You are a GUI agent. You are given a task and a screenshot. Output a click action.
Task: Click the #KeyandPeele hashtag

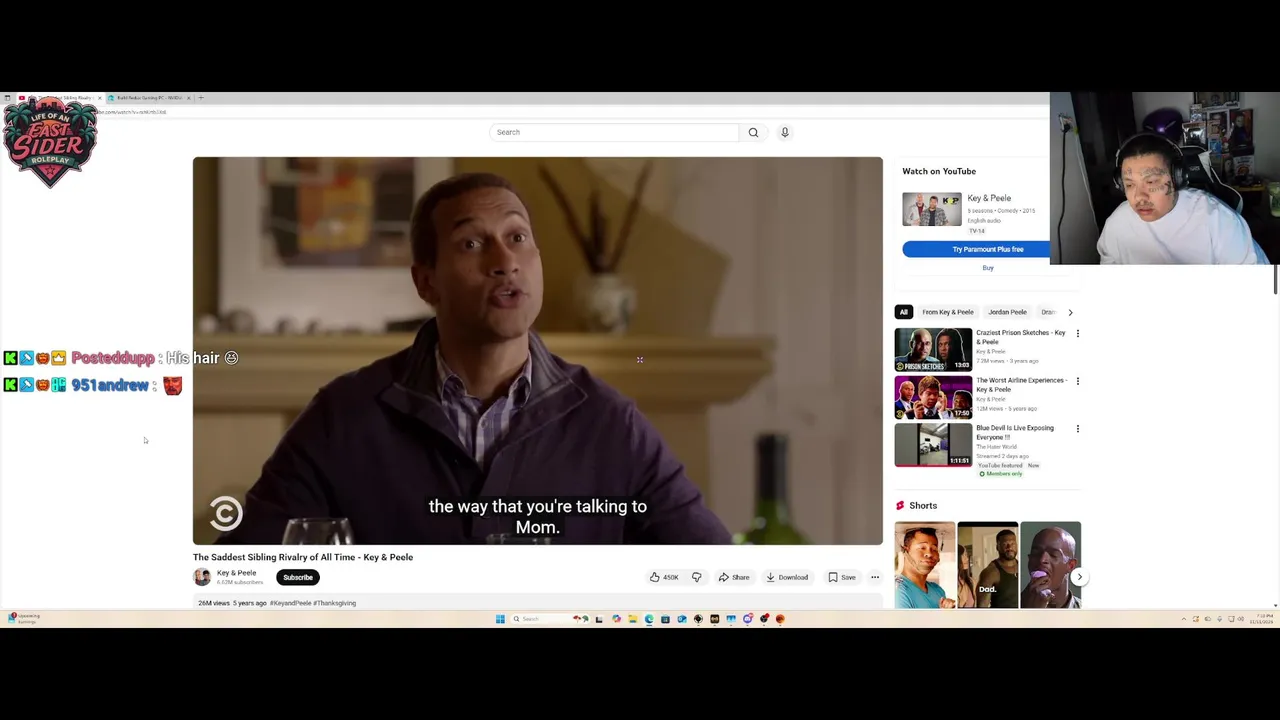(290, 603)
